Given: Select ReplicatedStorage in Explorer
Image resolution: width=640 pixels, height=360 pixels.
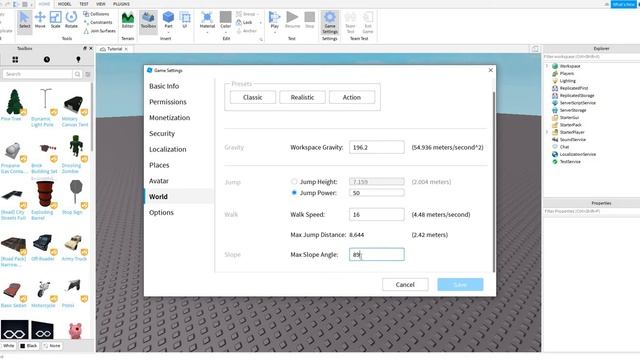Looking at the screenshot, I should 577,96.
